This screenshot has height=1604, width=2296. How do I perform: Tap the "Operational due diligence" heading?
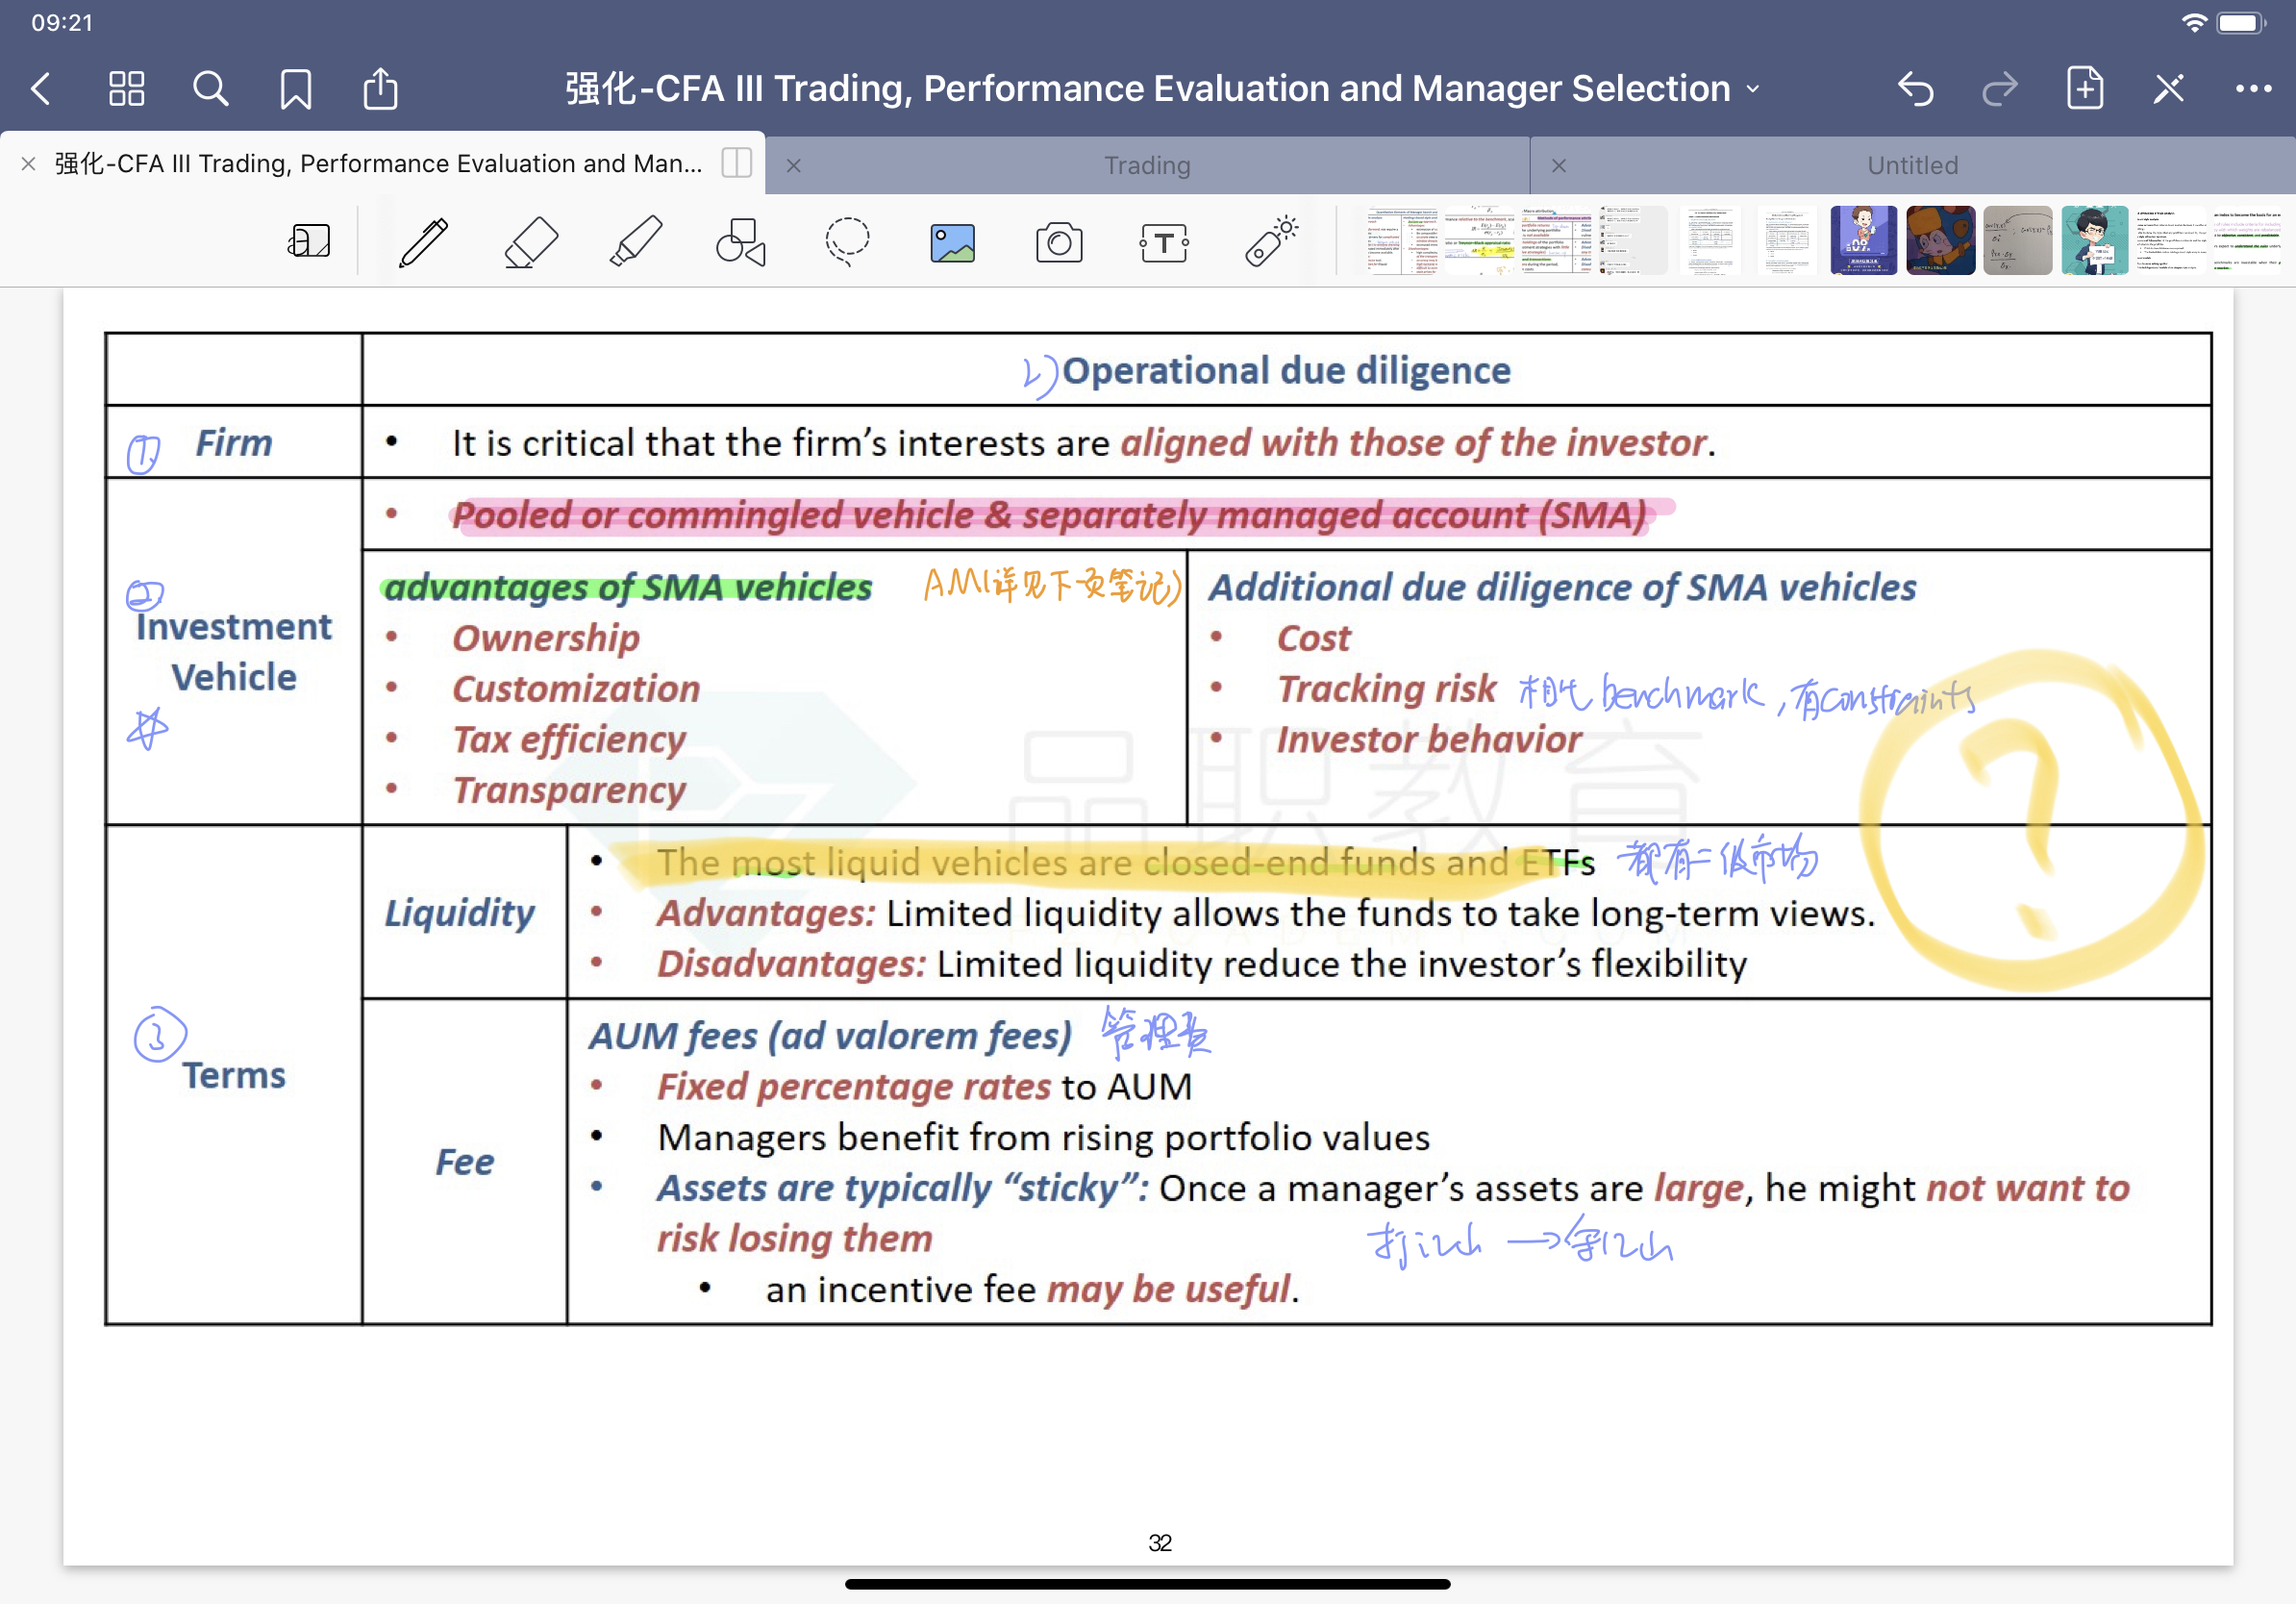[x=1286, y=371]
